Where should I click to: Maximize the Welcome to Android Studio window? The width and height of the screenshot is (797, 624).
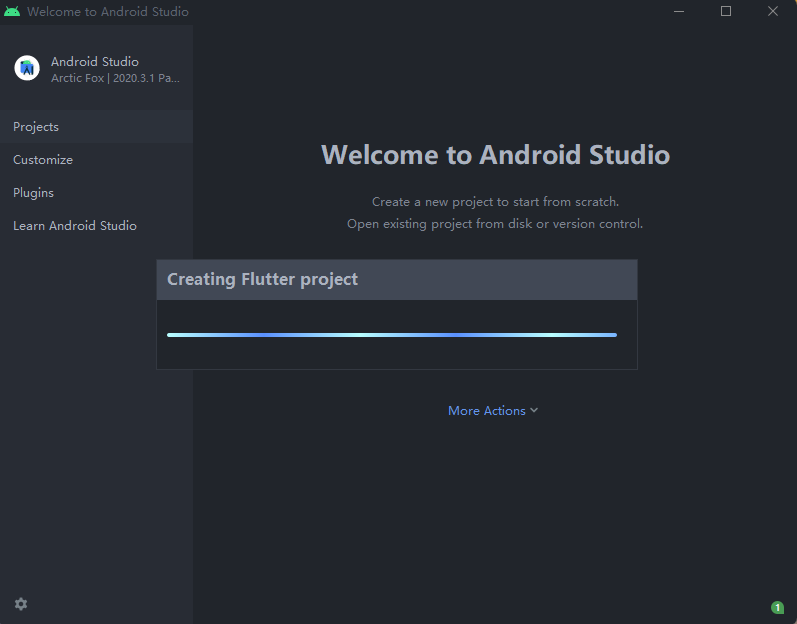726,11
